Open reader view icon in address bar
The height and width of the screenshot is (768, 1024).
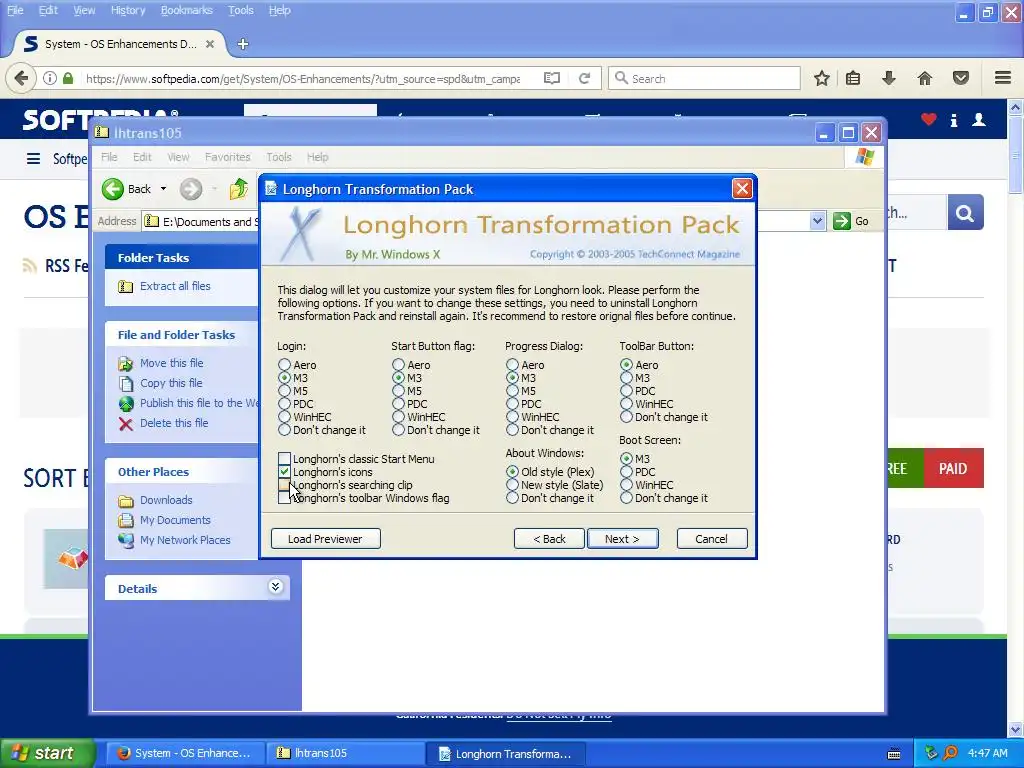point(552,78)
